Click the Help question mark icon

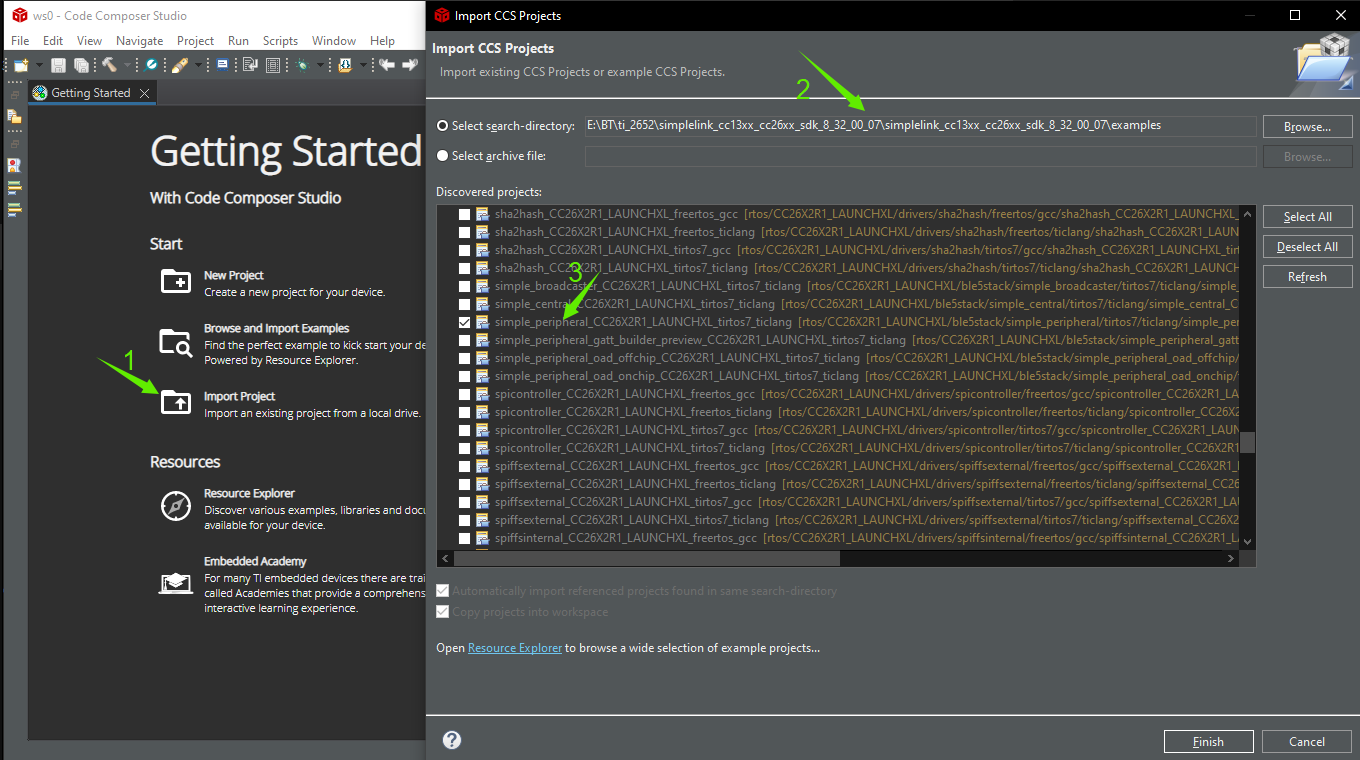click(x=452, y=740)
